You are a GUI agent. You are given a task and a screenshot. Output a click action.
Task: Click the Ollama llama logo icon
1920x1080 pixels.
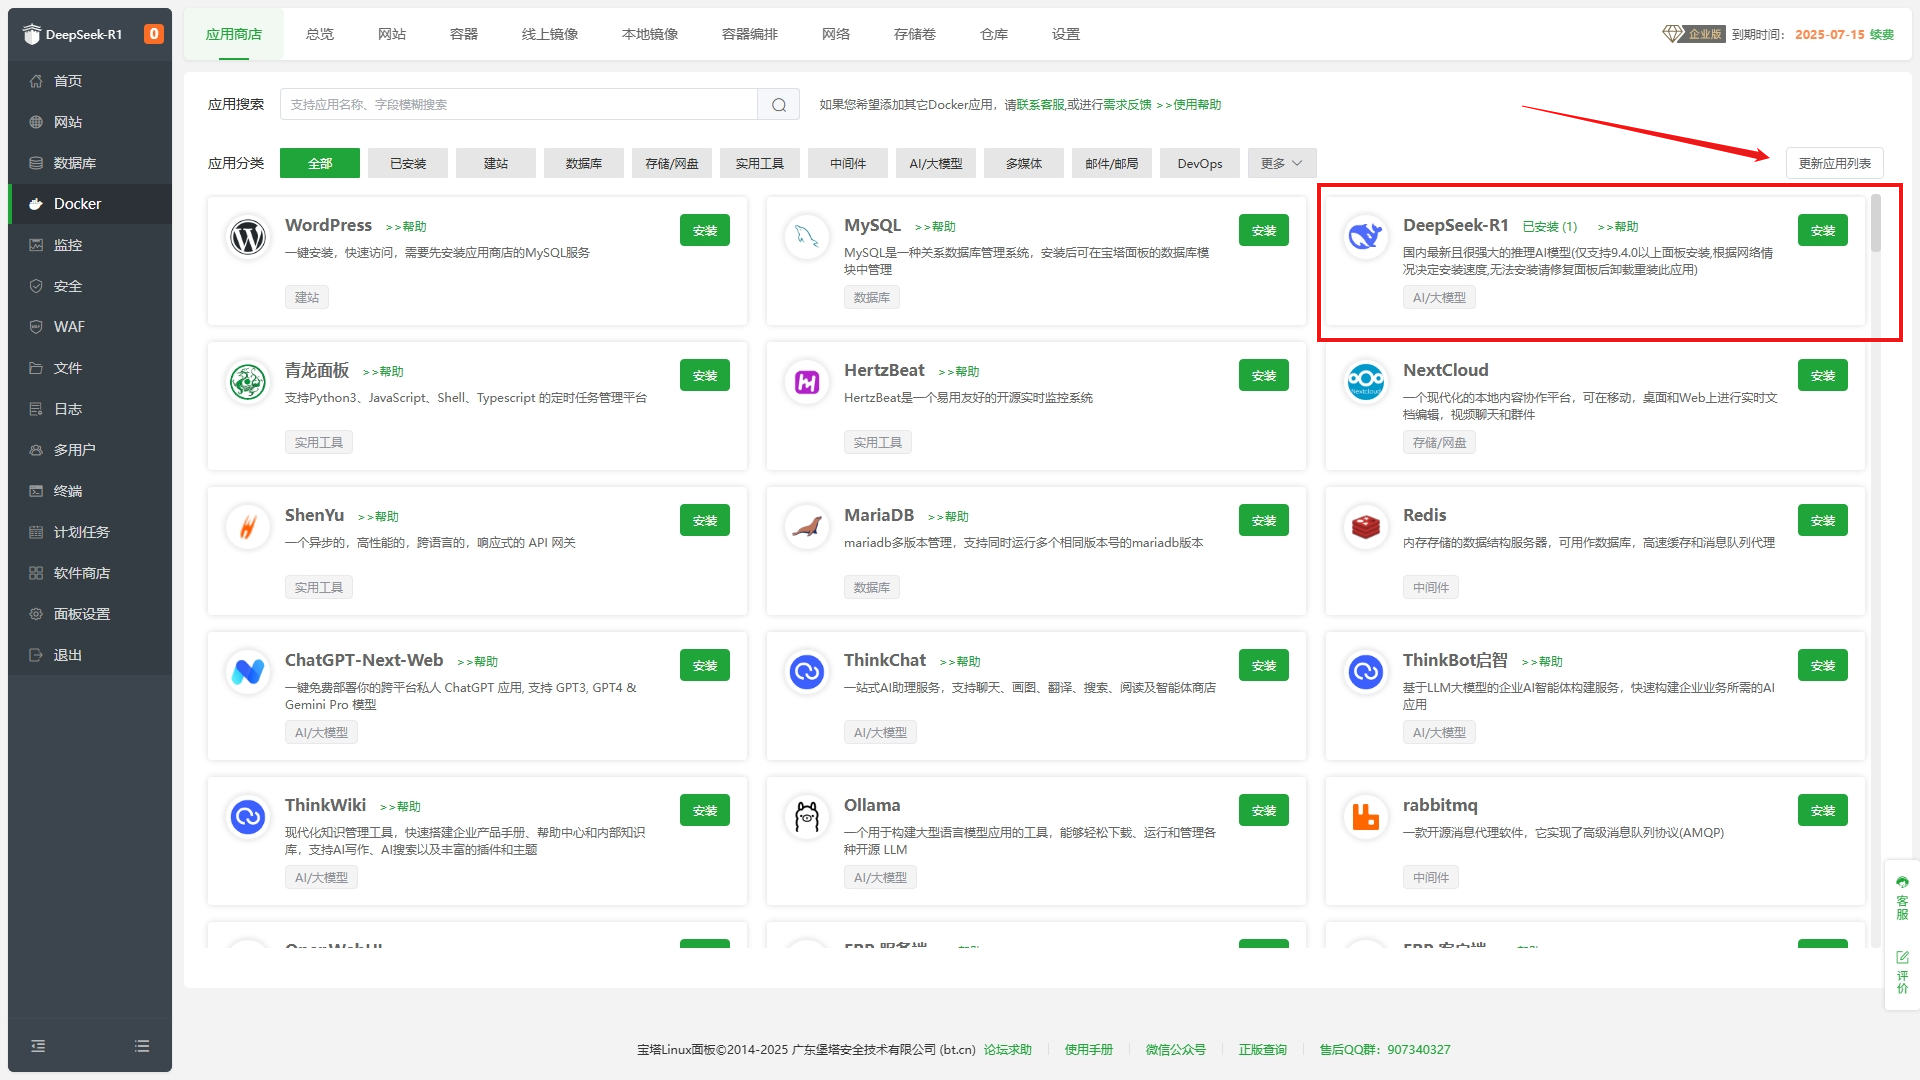807,817
